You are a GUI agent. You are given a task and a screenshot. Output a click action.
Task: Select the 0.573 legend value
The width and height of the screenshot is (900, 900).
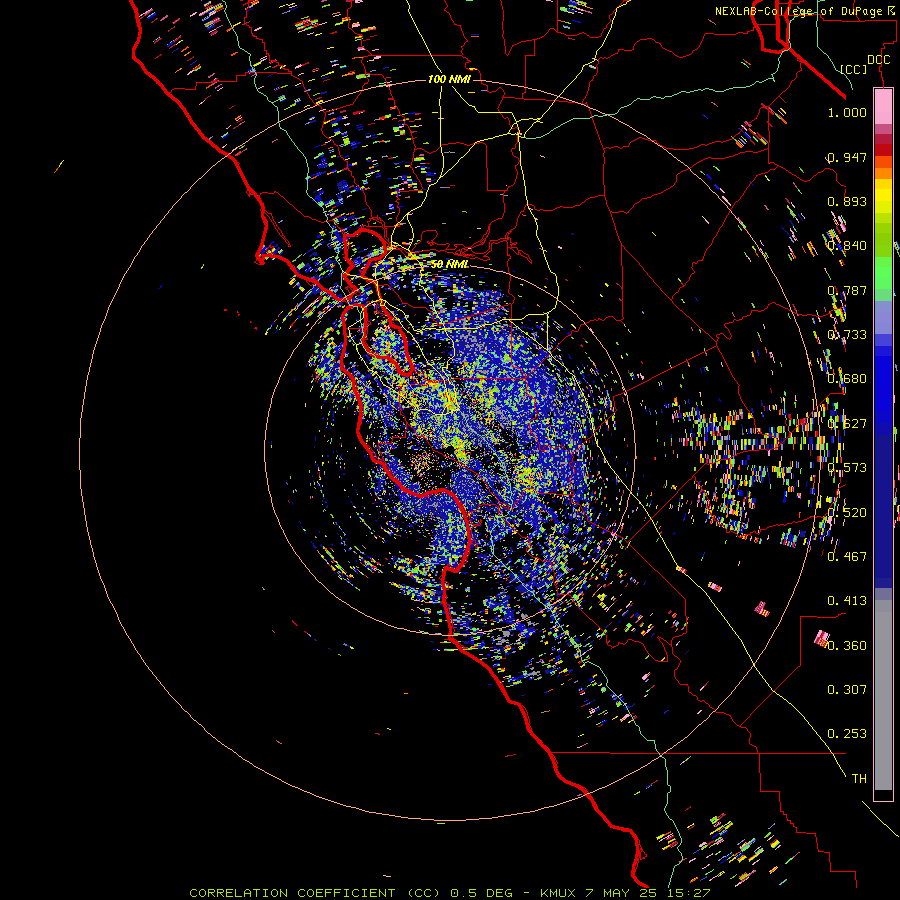click(847, 468)
